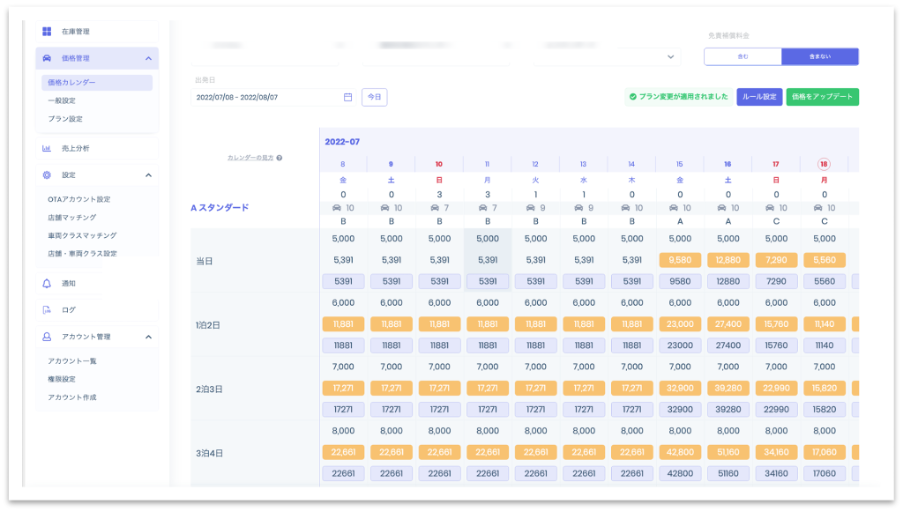The height and width of the screenshot is (512, 904).
Task: Open 一般設定 in the sidebar
Action: (62, 100)
